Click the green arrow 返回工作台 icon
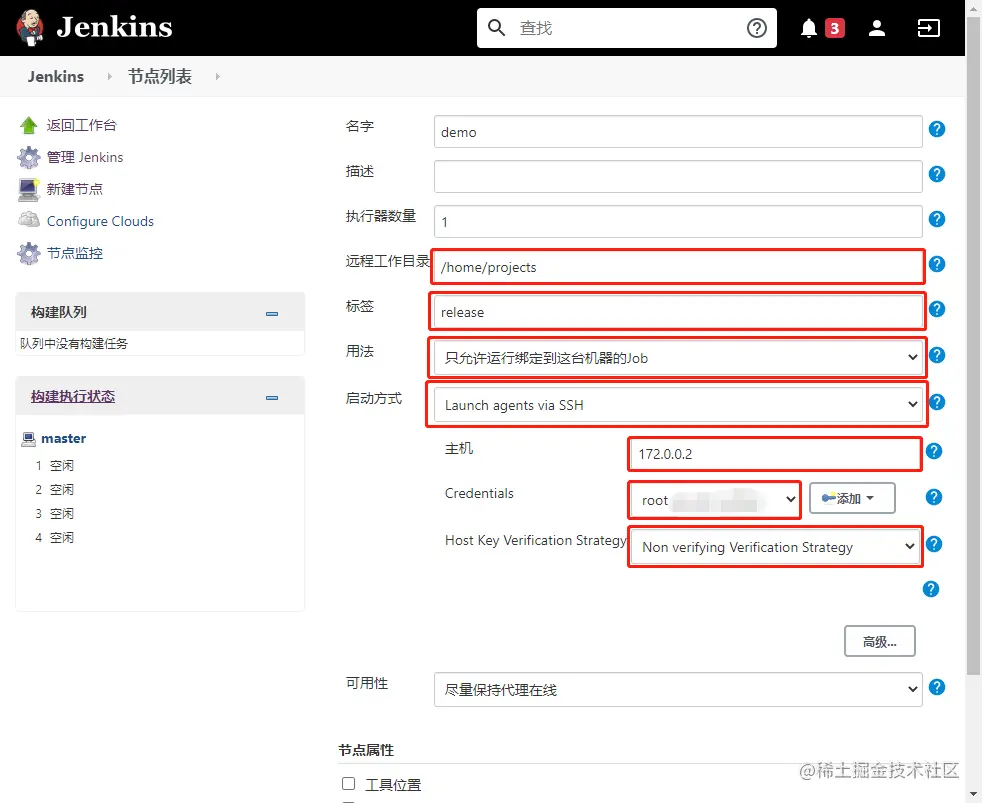This screenshot has width=982, height=803. pos(28,125)
